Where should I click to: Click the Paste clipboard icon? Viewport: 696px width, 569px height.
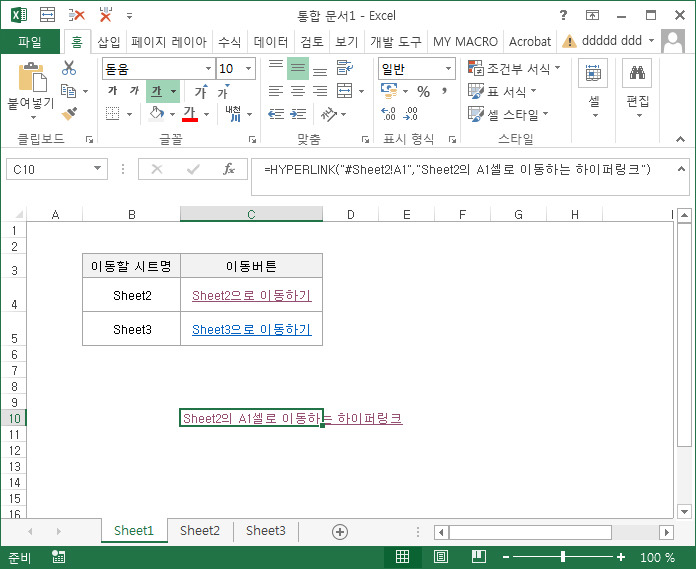point(32,76)
